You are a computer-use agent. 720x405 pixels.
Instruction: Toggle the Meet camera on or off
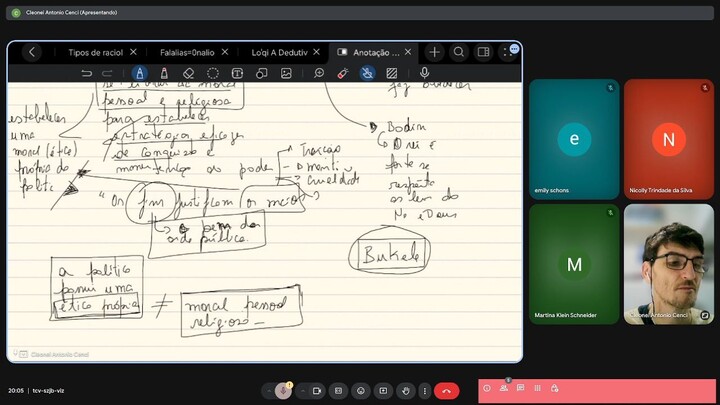pyautogui.click(x=317, y=391)
